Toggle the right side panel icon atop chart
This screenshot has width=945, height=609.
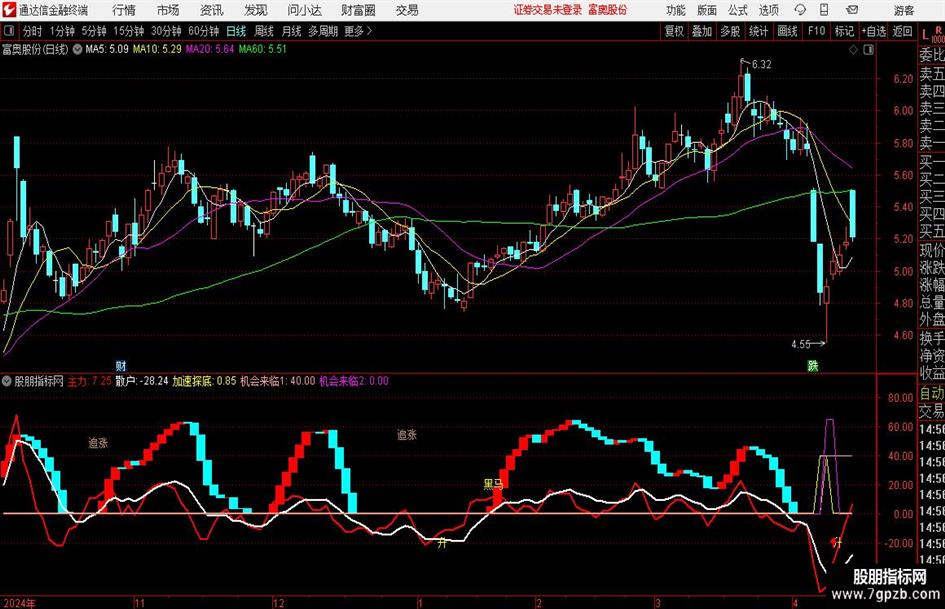coord(868,50)
